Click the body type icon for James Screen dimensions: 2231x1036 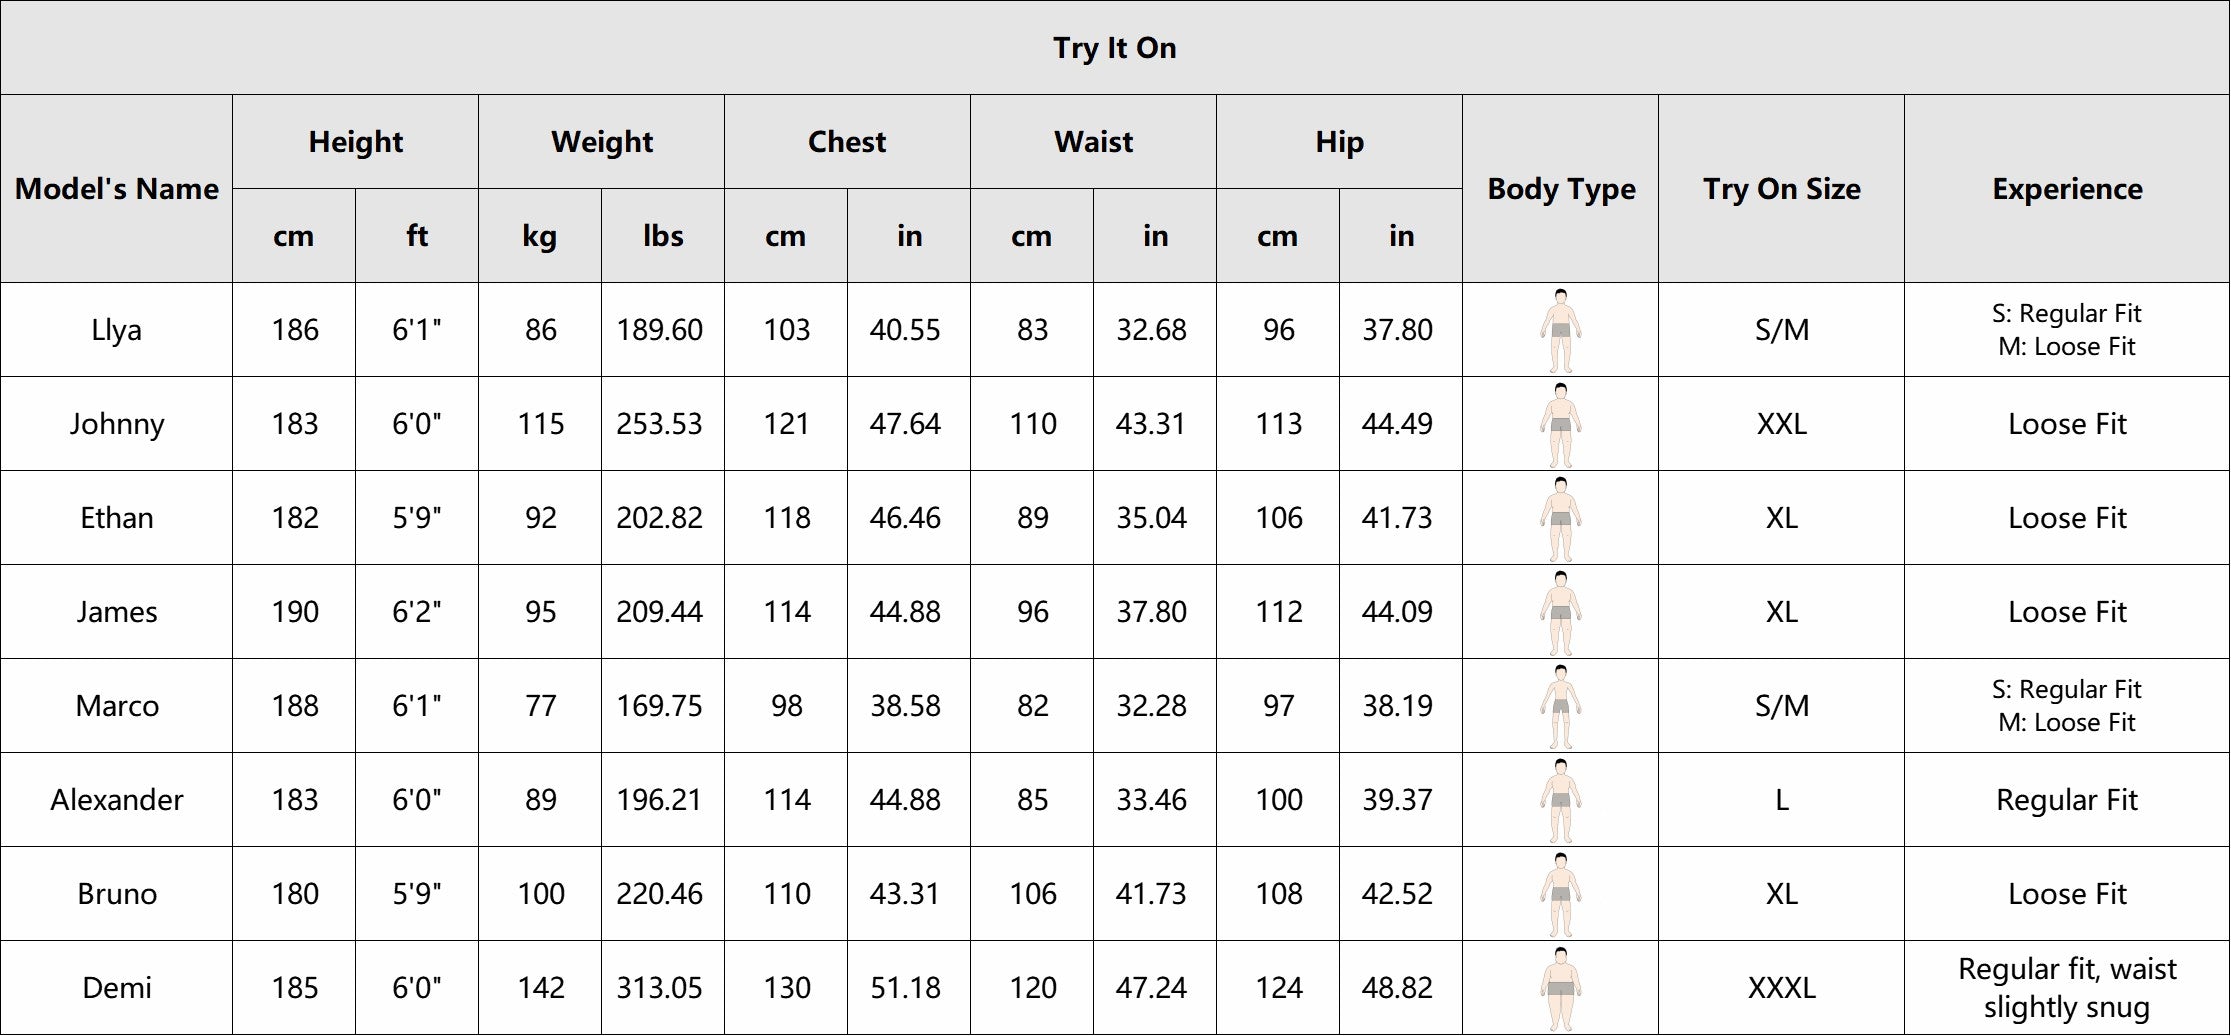pyautogui.click(x=1560, y=612)
